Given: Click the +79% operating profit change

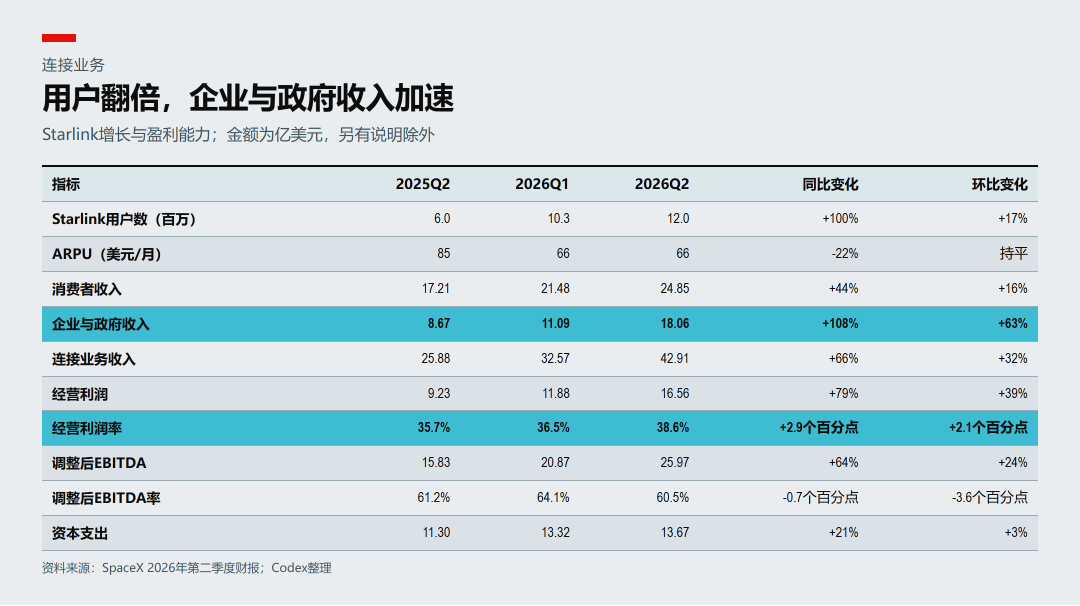Looking at the screenshot, I should pos(843,394).
